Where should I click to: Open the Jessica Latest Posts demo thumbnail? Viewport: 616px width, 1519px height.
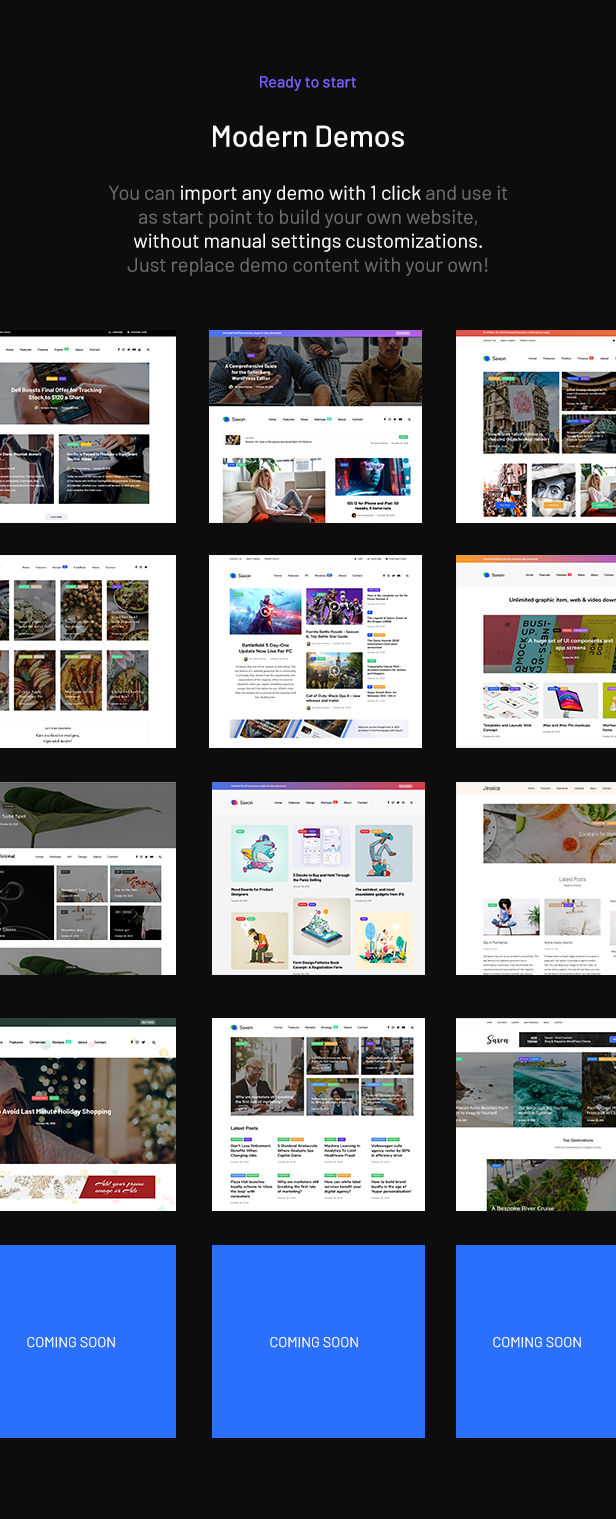pyautogui.click(x=536, y=878)
